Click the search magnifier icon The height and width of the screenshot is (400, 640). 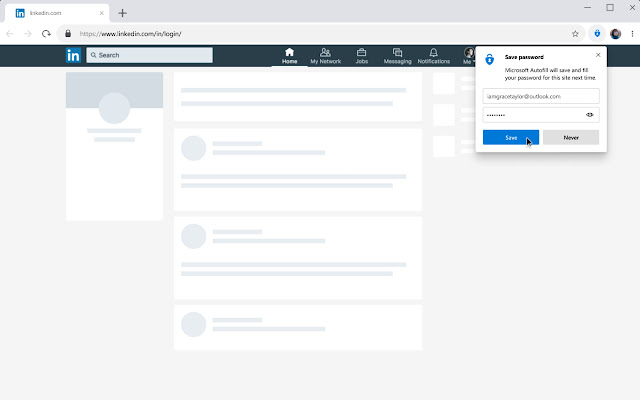tap(93, 55)
